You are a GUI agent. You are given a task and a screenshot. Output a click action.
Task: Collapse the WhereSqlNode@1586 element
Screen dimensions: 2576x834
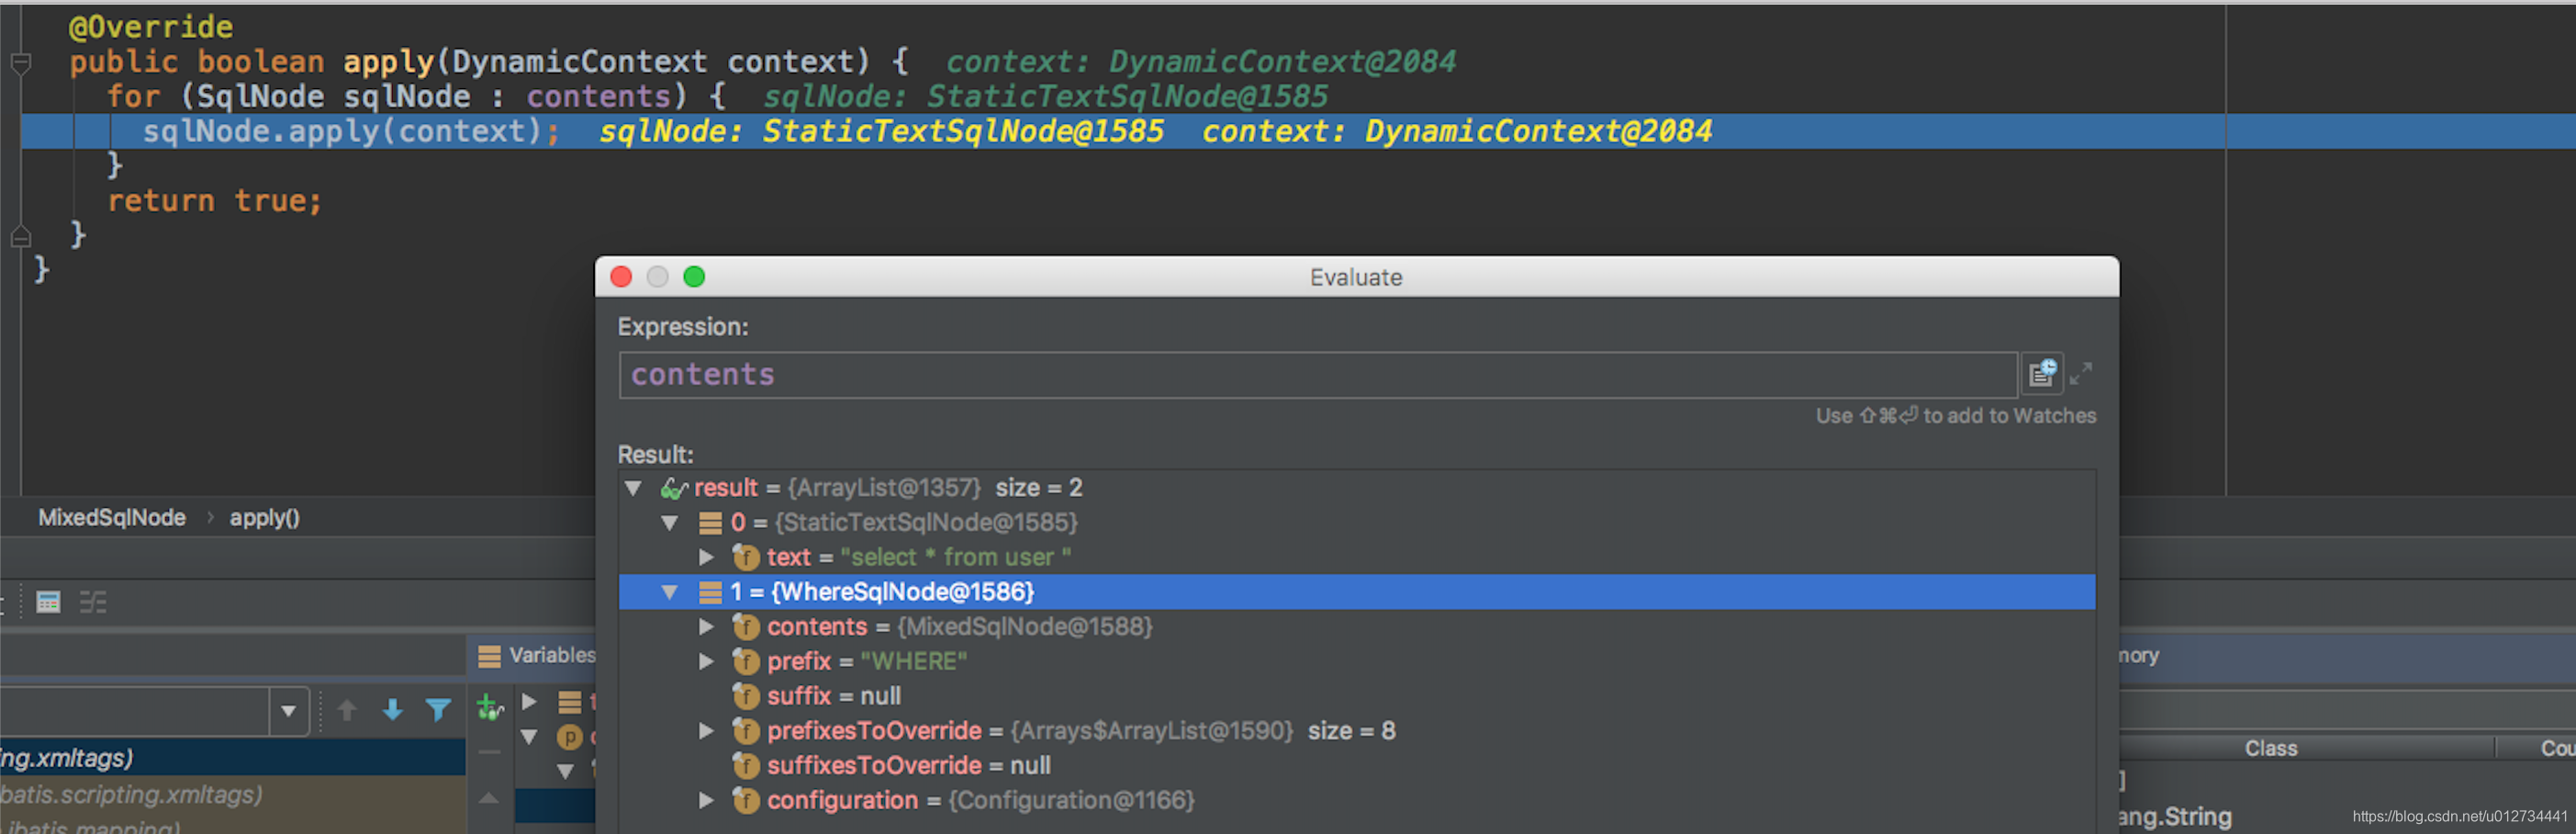(x=670, y=592)
